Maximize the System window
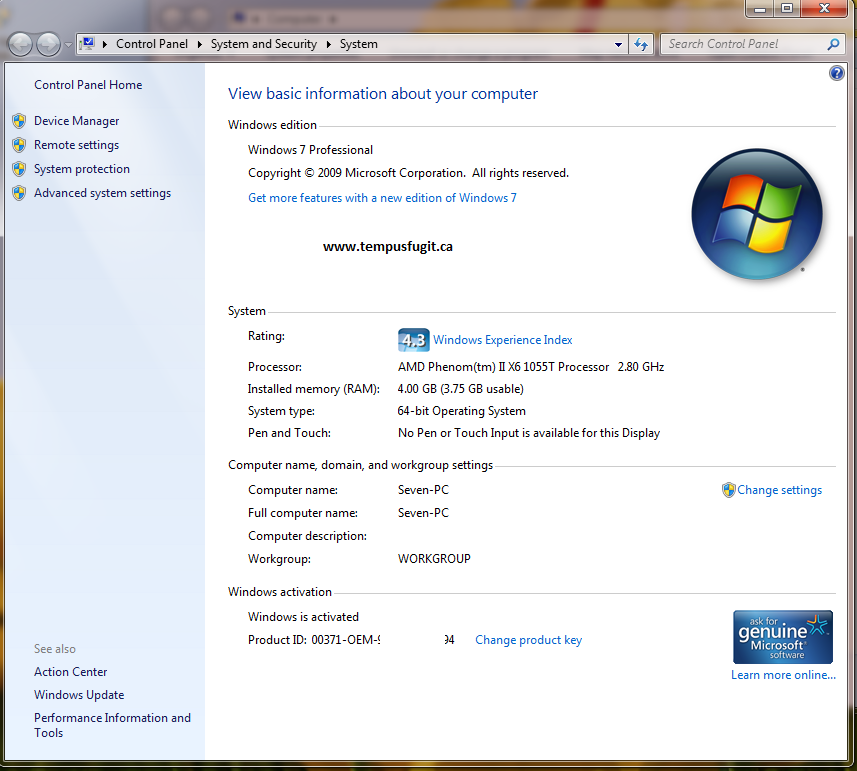The image size is (857, 771). tap(786, 8)
